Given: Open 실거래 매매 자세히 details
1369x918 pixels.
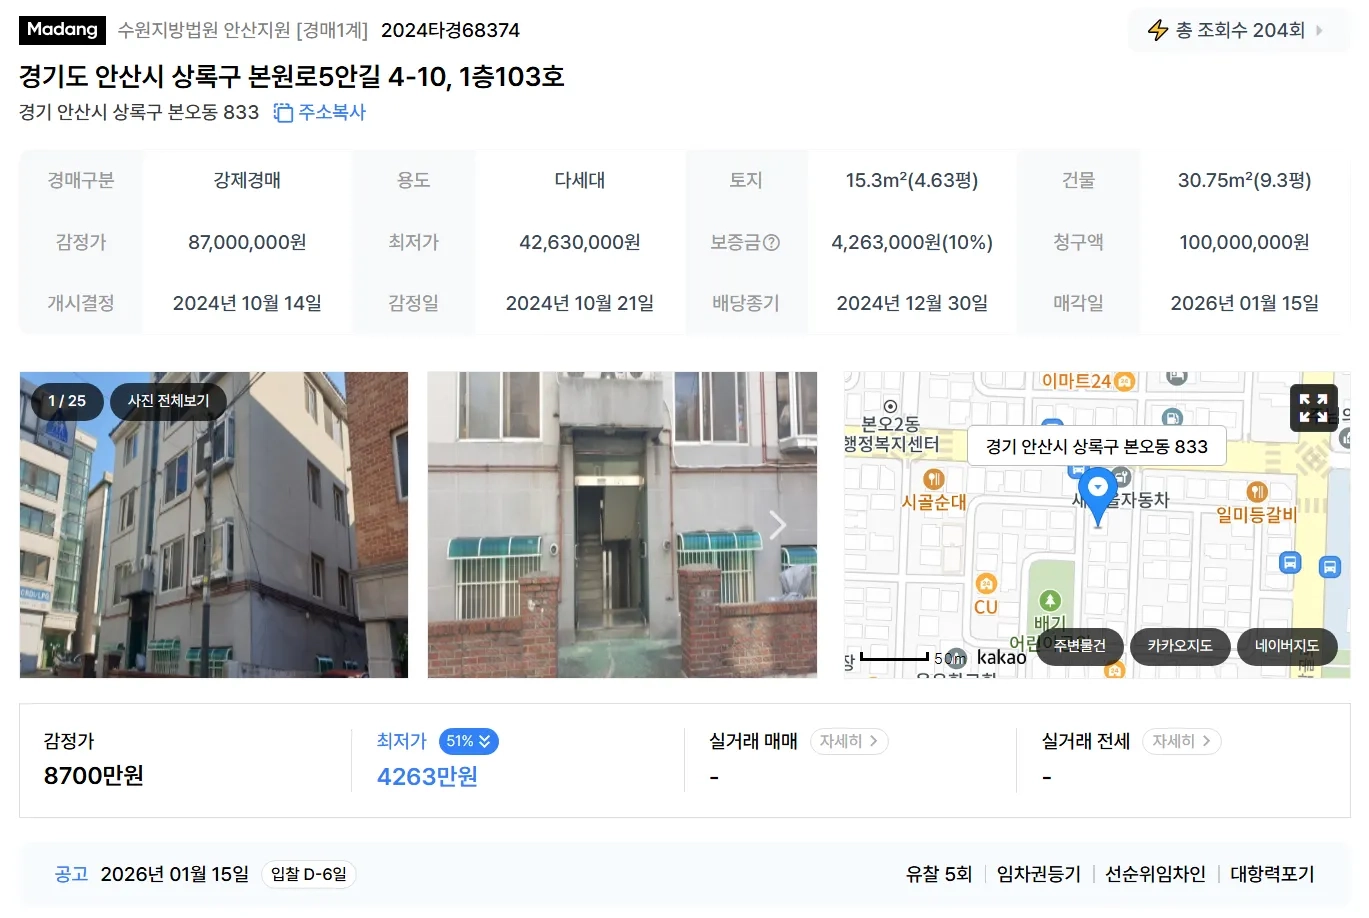Looking at the screenshot, I should tap(848, 741).
